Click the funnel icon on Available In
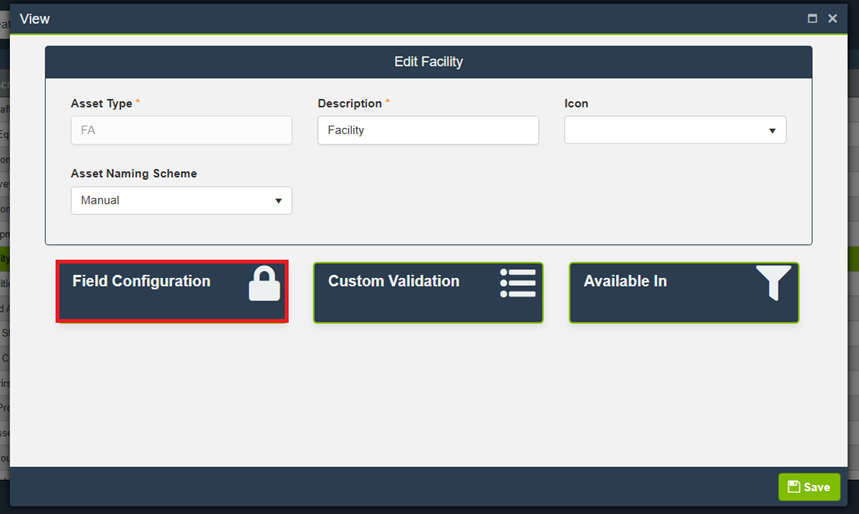 click(x=773, y=283)
